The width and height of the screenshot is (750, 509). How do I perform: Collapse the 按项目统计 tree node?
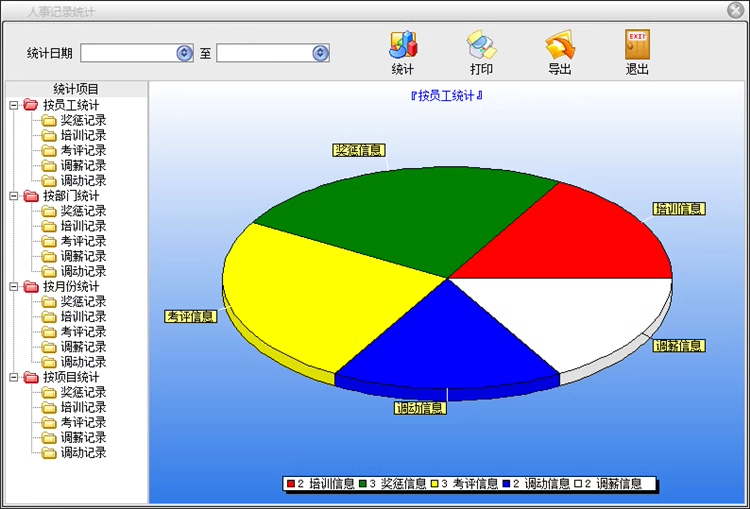pyautogui.click(x=13, y=377)
